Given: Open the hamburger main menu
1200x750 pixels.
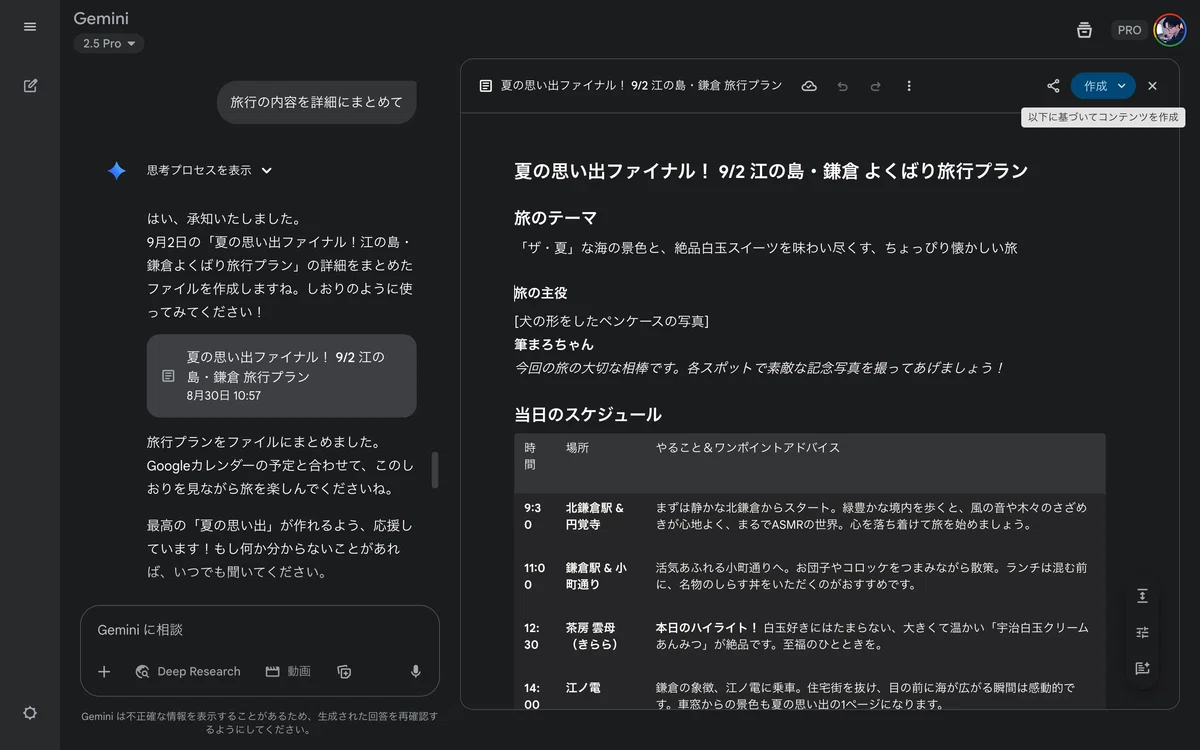Looking at the screenshot, I should [x=30, y=26].
